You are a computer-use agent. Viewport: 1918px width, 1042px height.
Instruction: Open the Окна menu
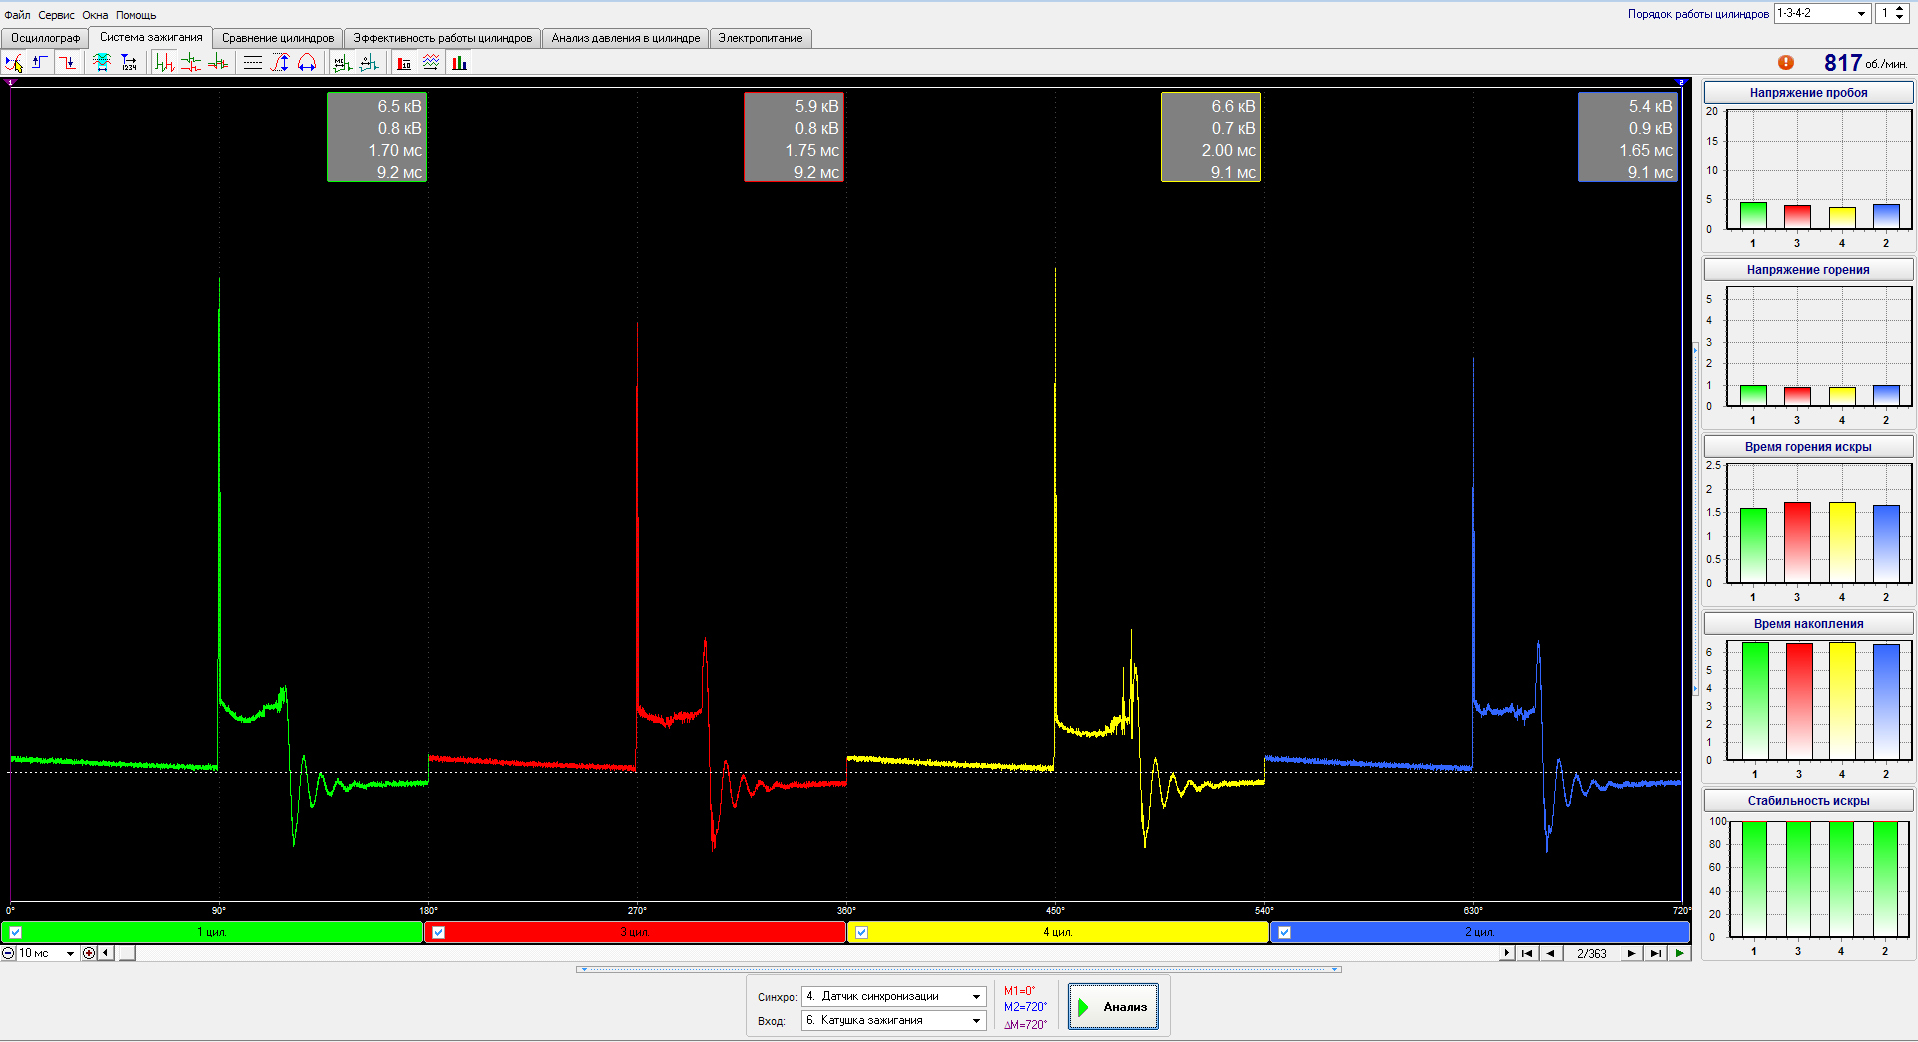tap(95, 15)
